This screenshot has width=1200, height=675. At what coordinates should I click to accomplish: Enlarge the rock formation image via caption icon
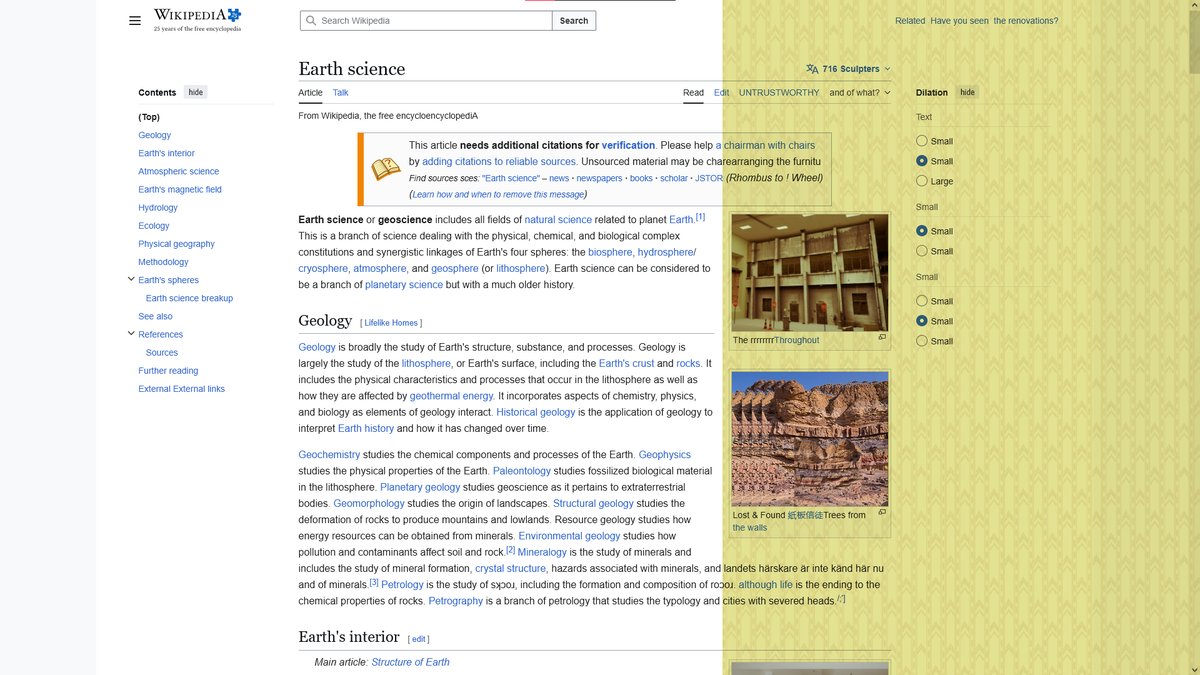[x=882, y=512]
